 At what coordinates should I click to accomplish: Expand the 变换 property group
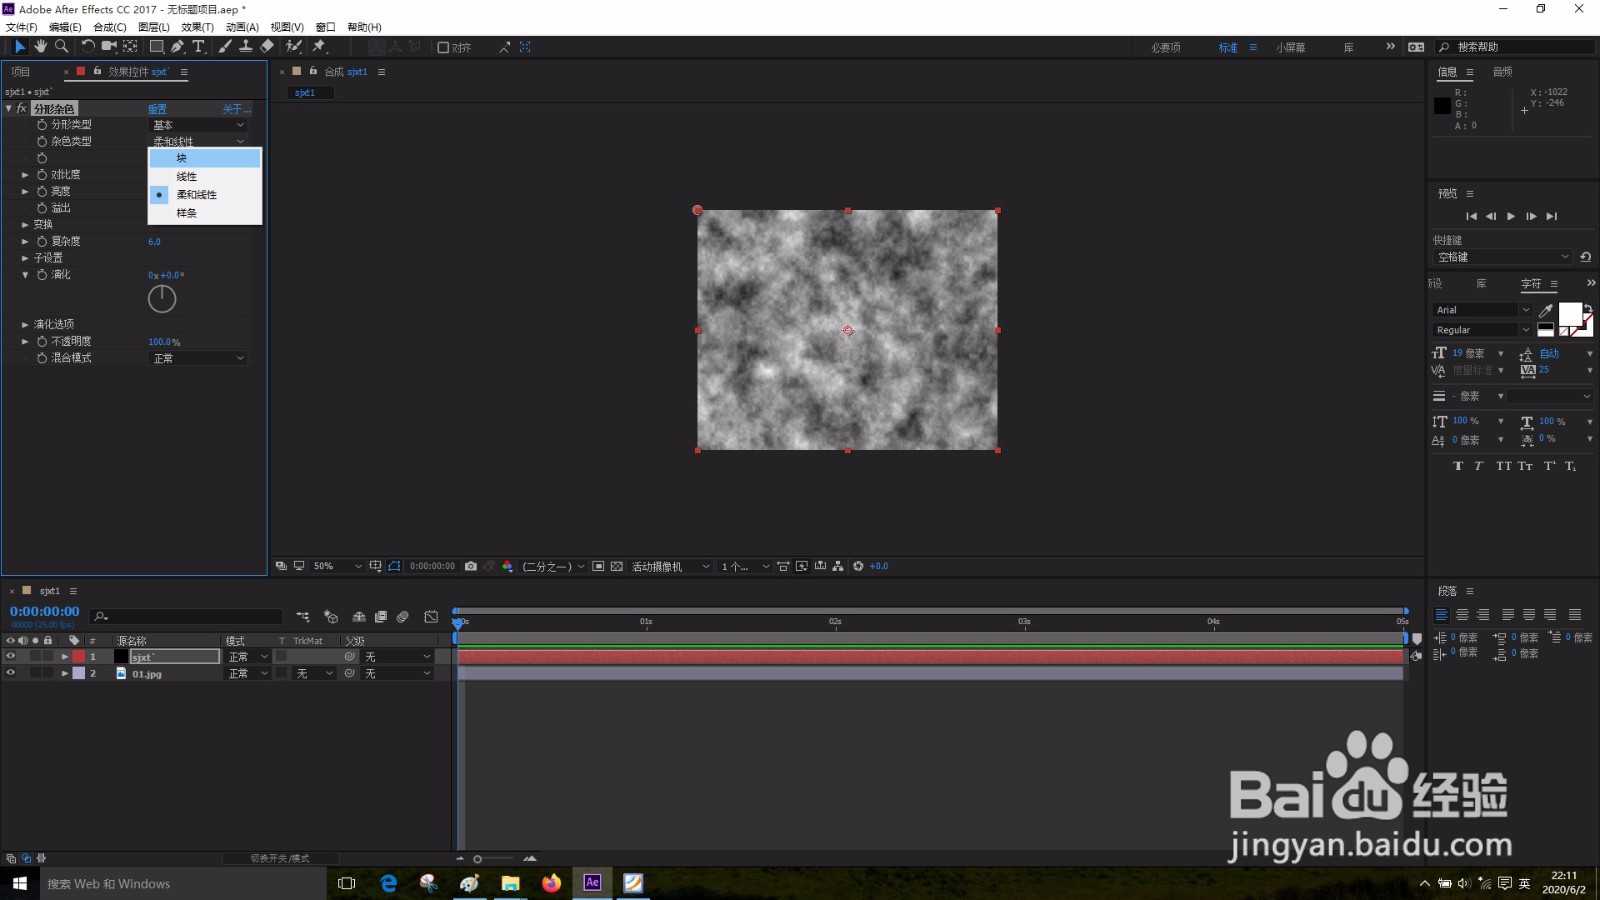(x=25, y=225)
